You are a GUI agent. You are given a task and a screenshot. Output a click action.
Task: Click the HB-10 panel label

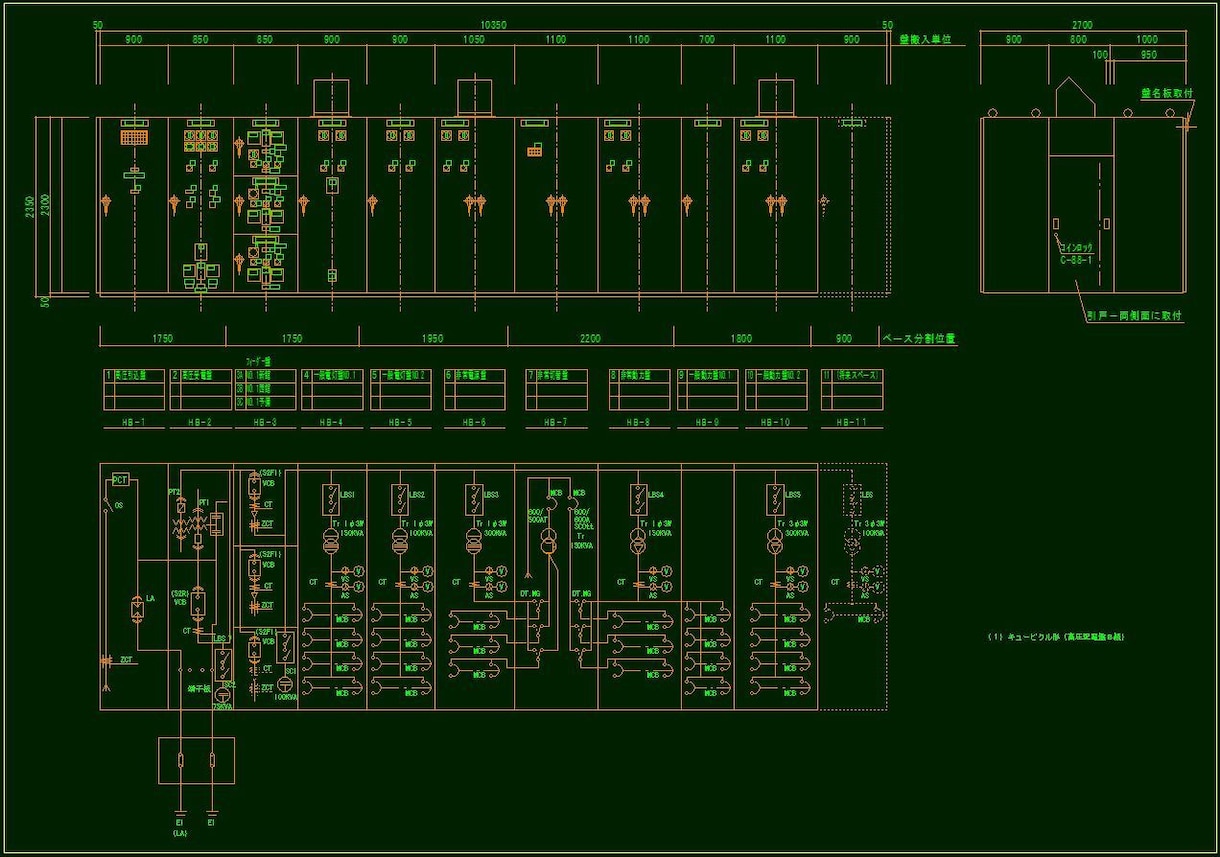pyautogui.click(x=775, y=423)
